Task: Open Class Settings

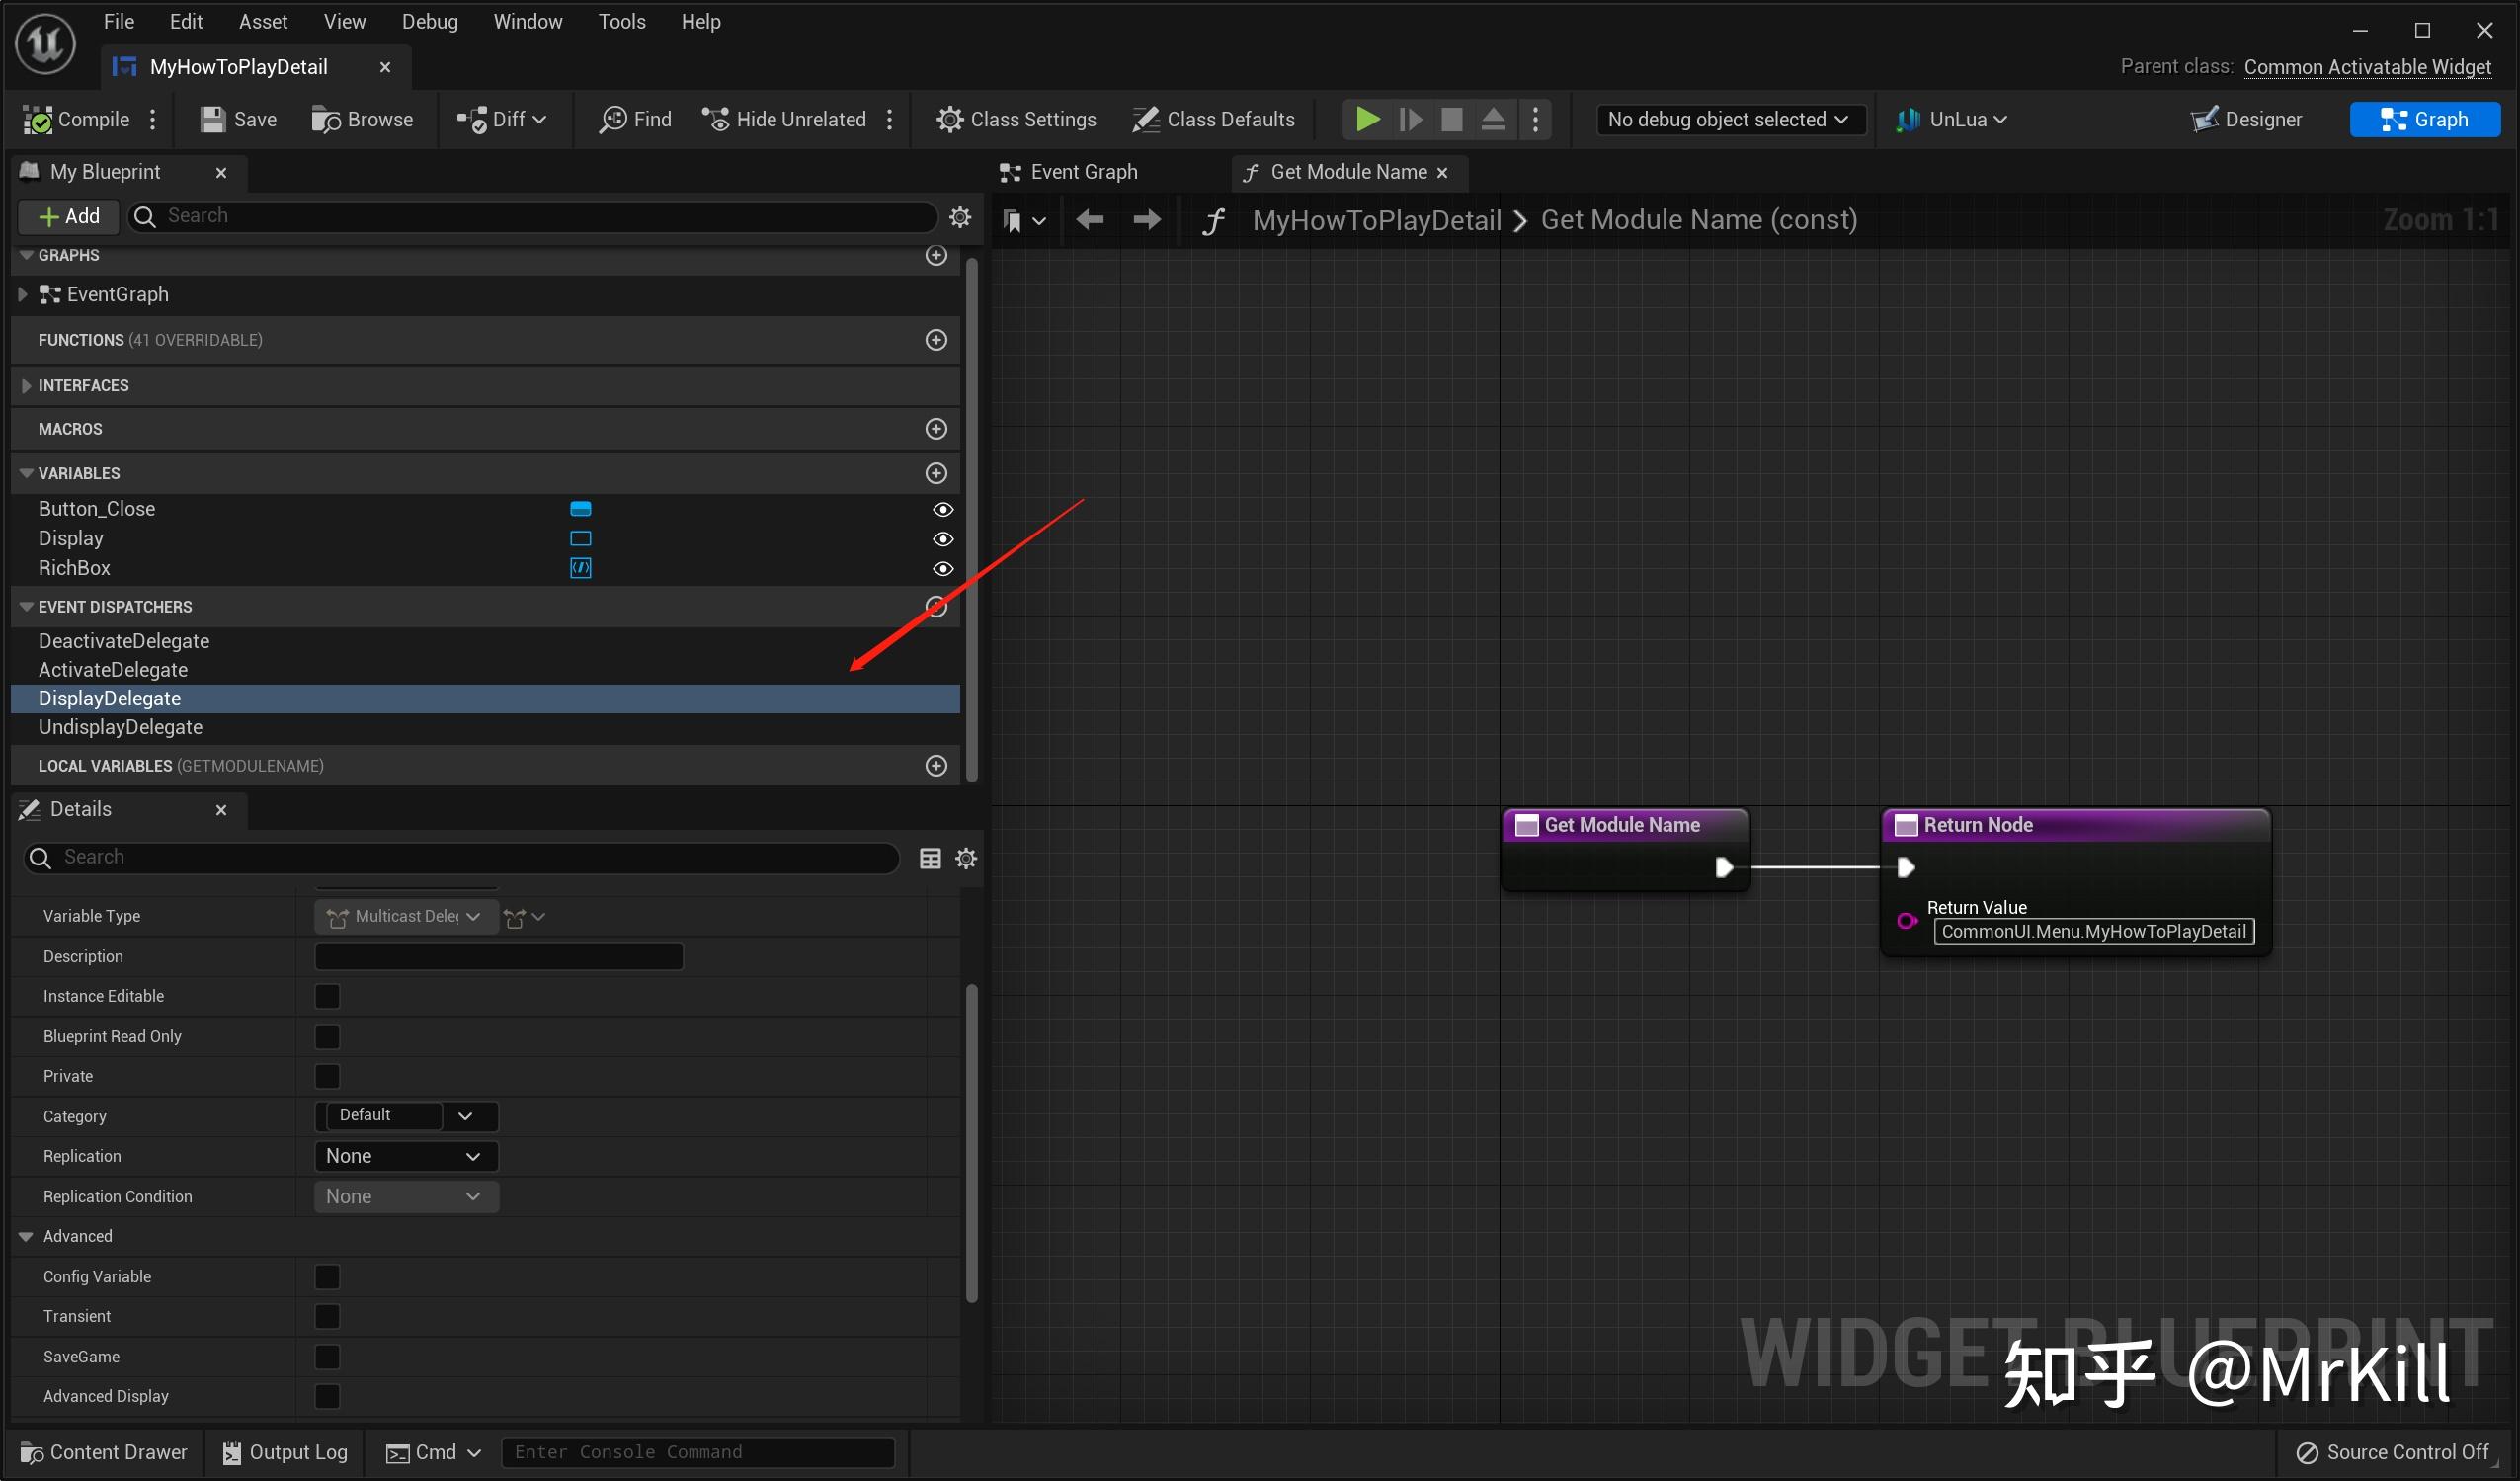Action: click(1016, 120)
